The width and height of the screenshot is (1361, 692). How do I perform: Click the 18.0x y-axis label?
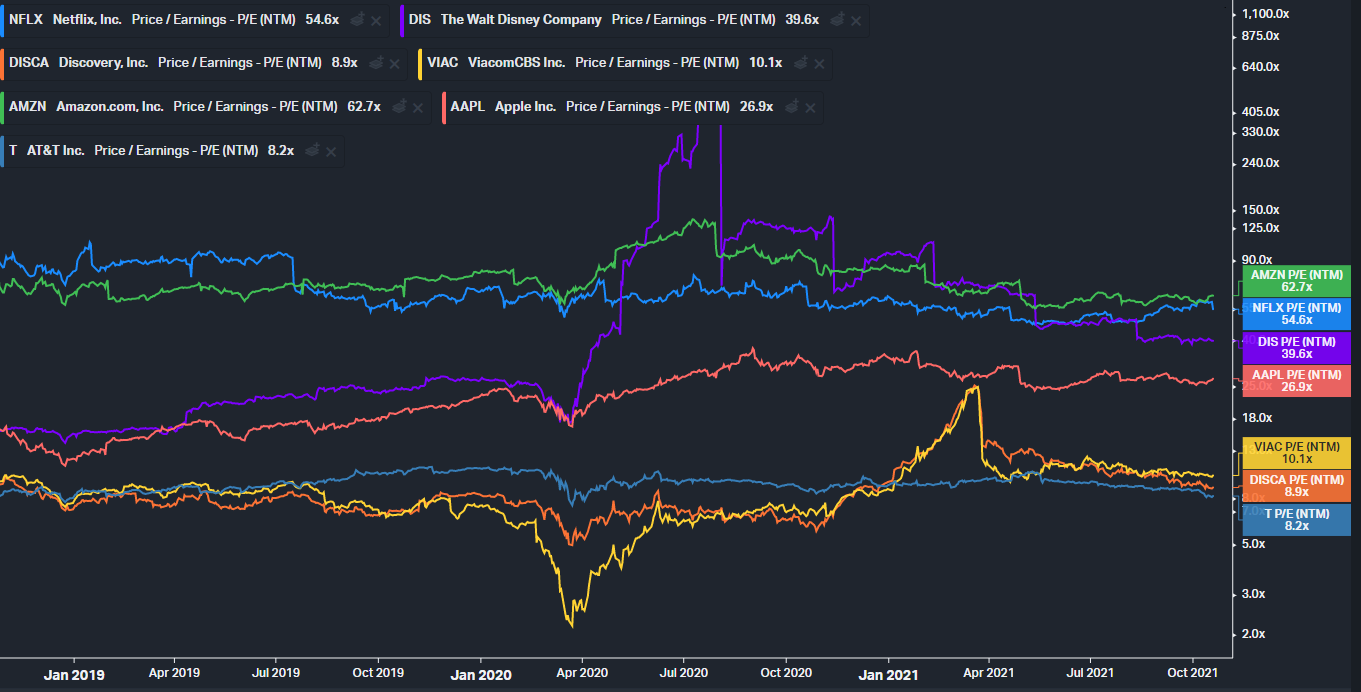[x=1257, y=417]
